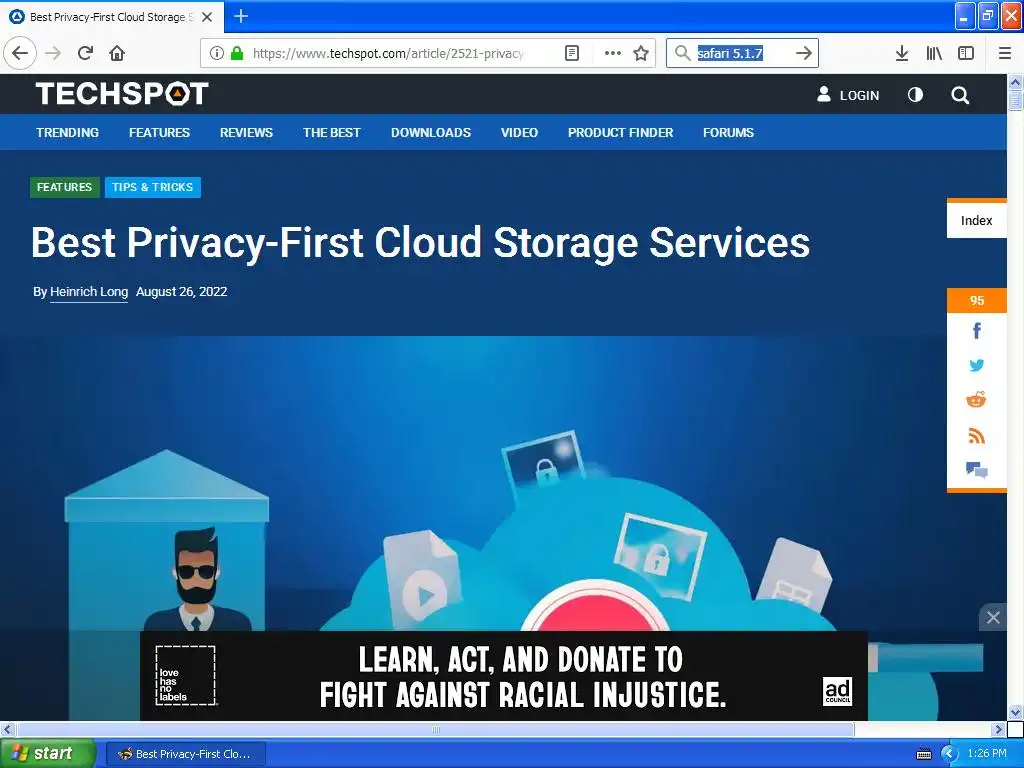The image size is (1024, 768).
Task: Share article on Twitter
Action: click(976, 365)
